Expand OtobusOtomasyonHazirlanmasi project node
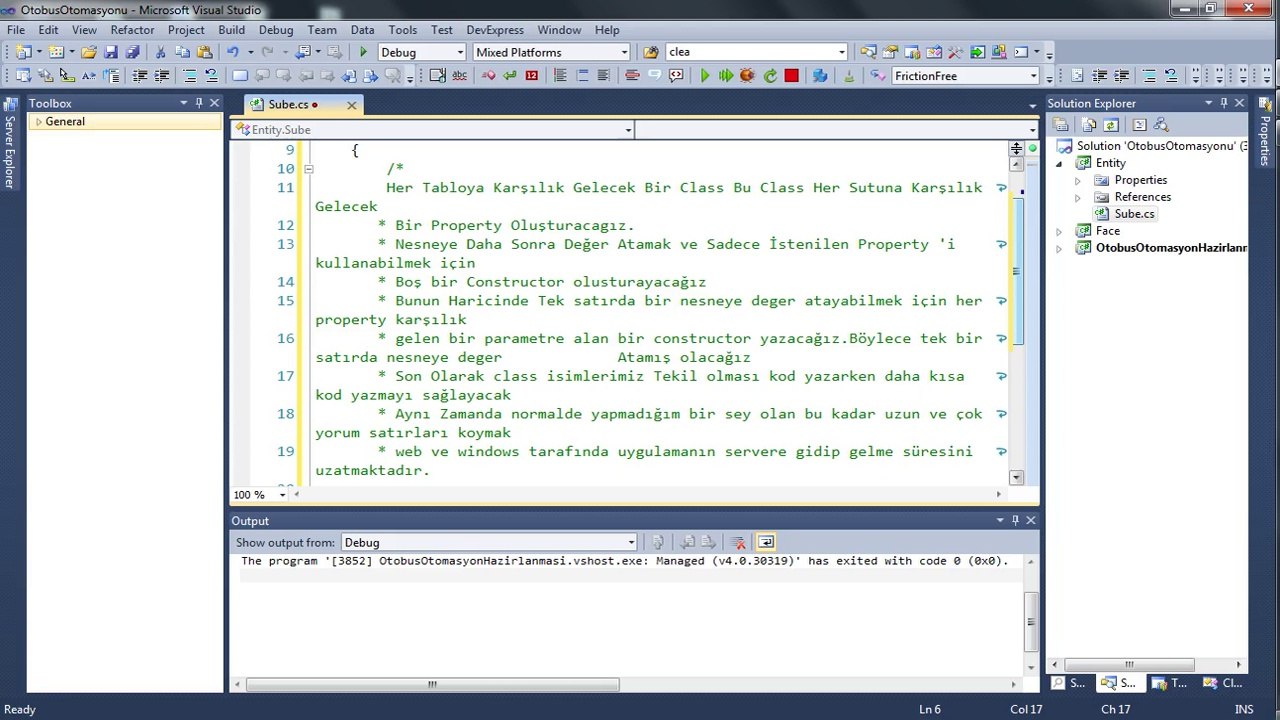 point(1060,248)
